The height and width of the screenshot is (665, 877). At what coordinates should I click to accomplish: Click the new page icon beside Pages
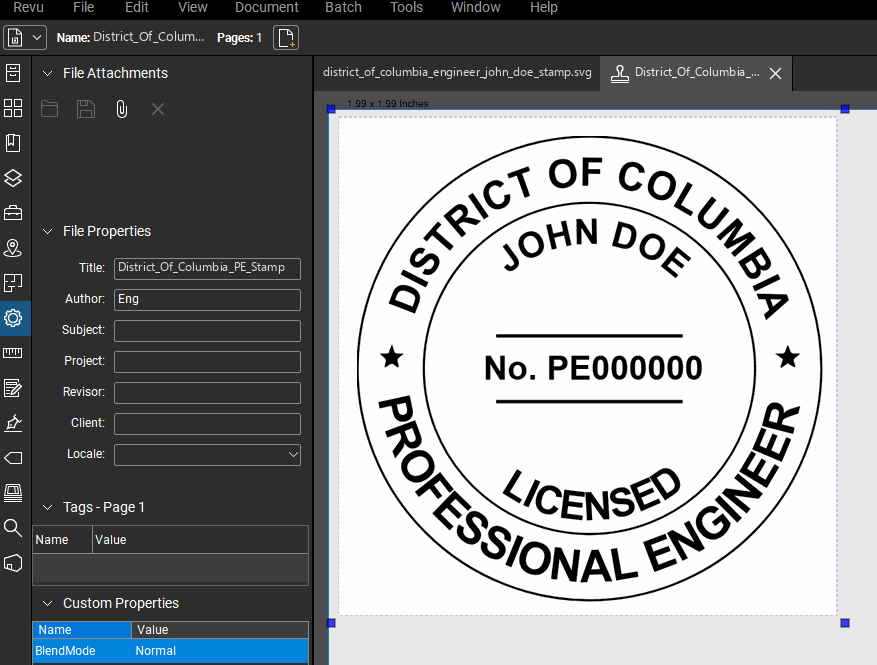(x=286, y=37)
